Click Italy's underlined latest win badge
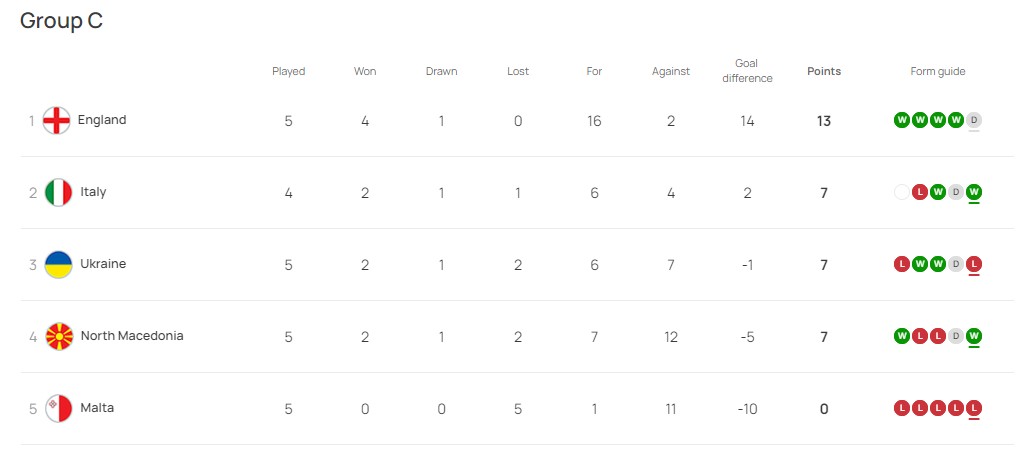 (974, 192)
